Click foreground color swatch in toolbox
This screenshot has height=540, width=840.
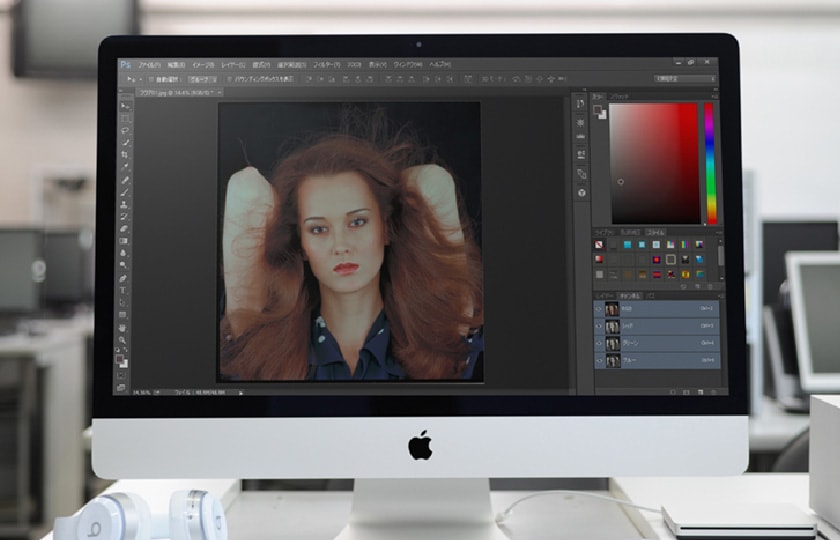120,358
